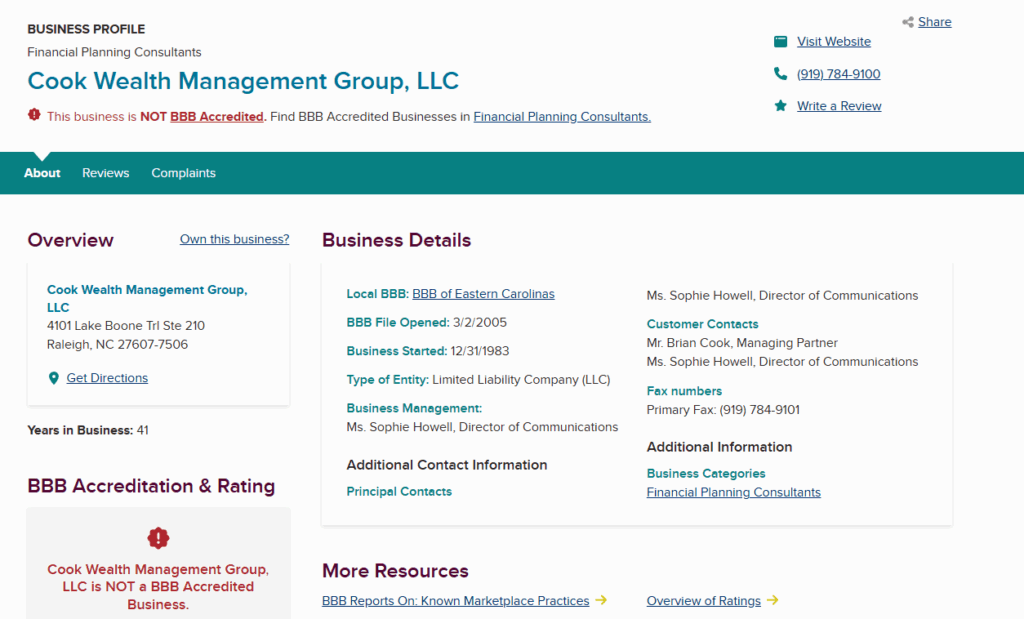Viewport: 1024px width, 619px height.
Task: Click business name in the Overview card
Action: tap(147, 298)
